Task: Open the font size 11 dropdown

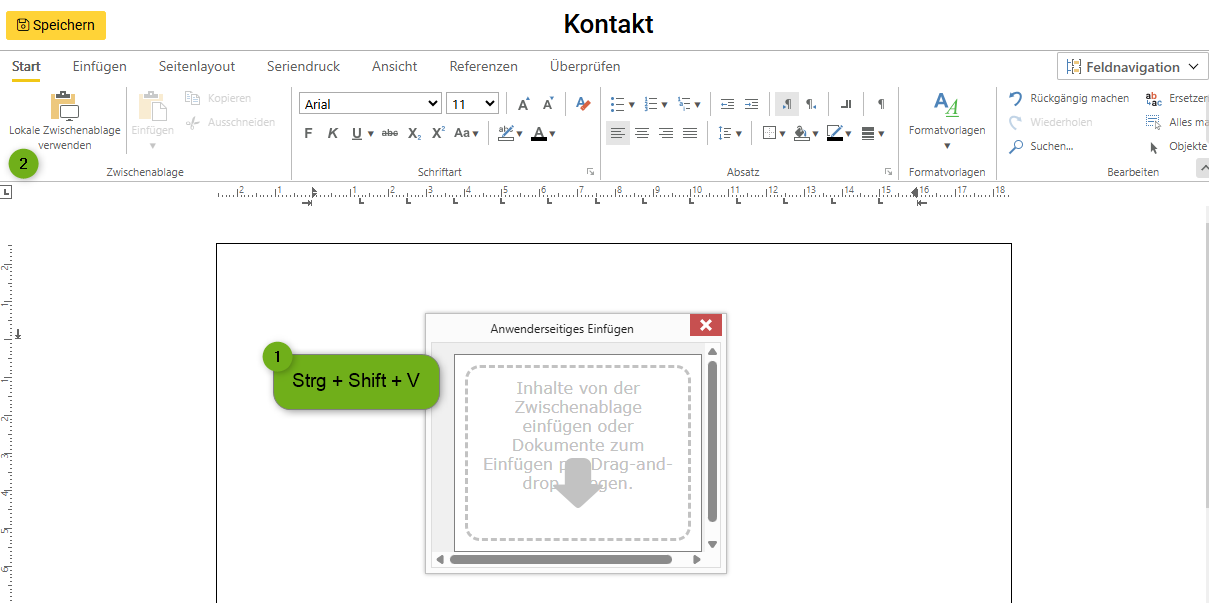Action: coord(473,104)
